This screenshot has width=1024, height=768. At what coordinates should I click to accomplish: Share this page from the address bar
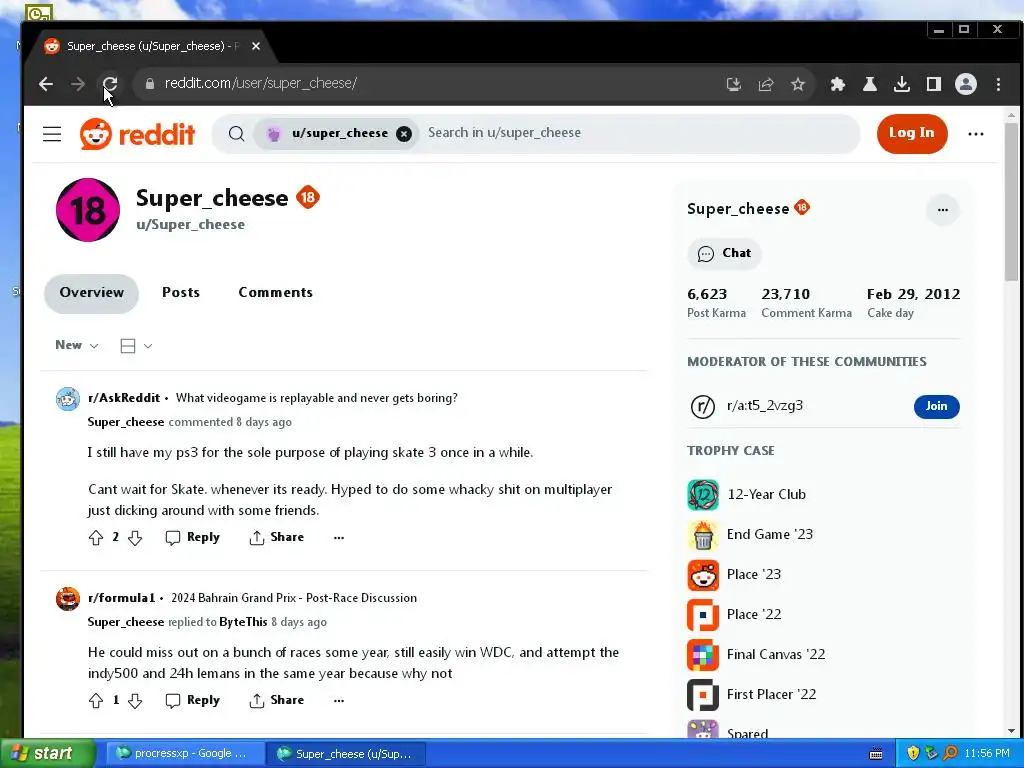tap(765, 84)
